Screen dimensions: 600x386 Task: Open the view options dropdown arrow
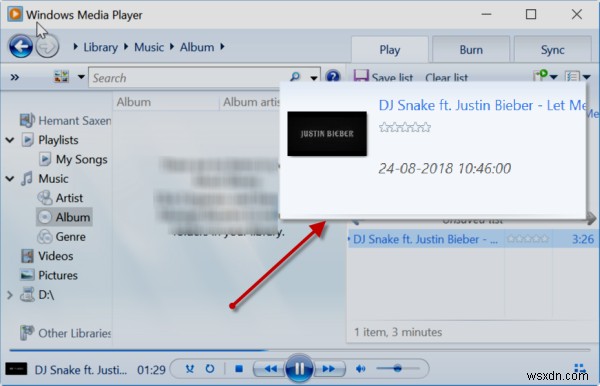81,77
